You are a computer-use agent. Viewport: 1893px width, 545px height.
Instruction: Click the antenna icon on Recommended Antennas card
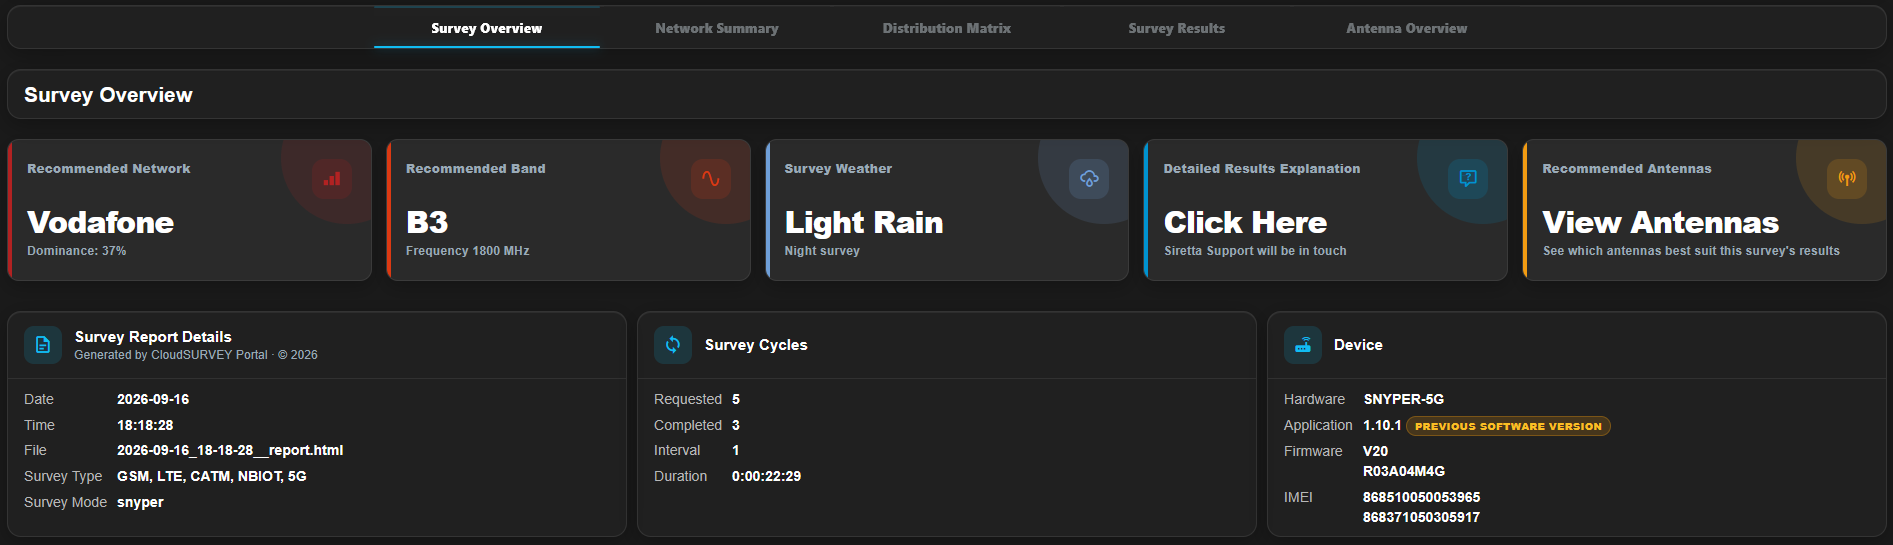pos(1847,179)
